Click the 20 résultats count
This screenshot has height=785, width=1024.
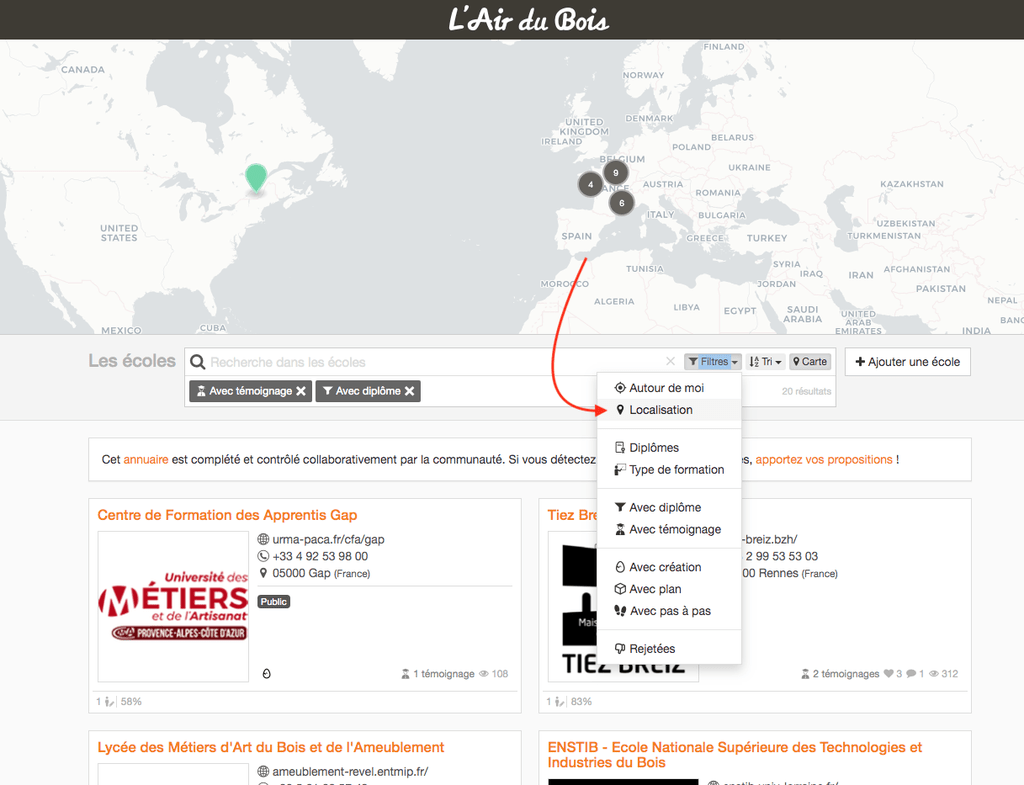[x=807, y=391]
